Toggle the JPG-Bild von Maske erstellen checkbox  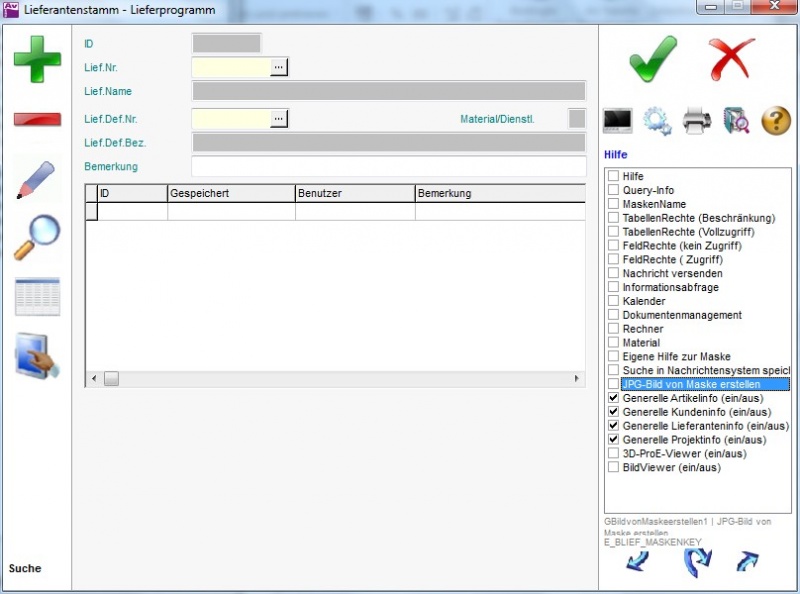pyautogui.click(x=613, y=384)
